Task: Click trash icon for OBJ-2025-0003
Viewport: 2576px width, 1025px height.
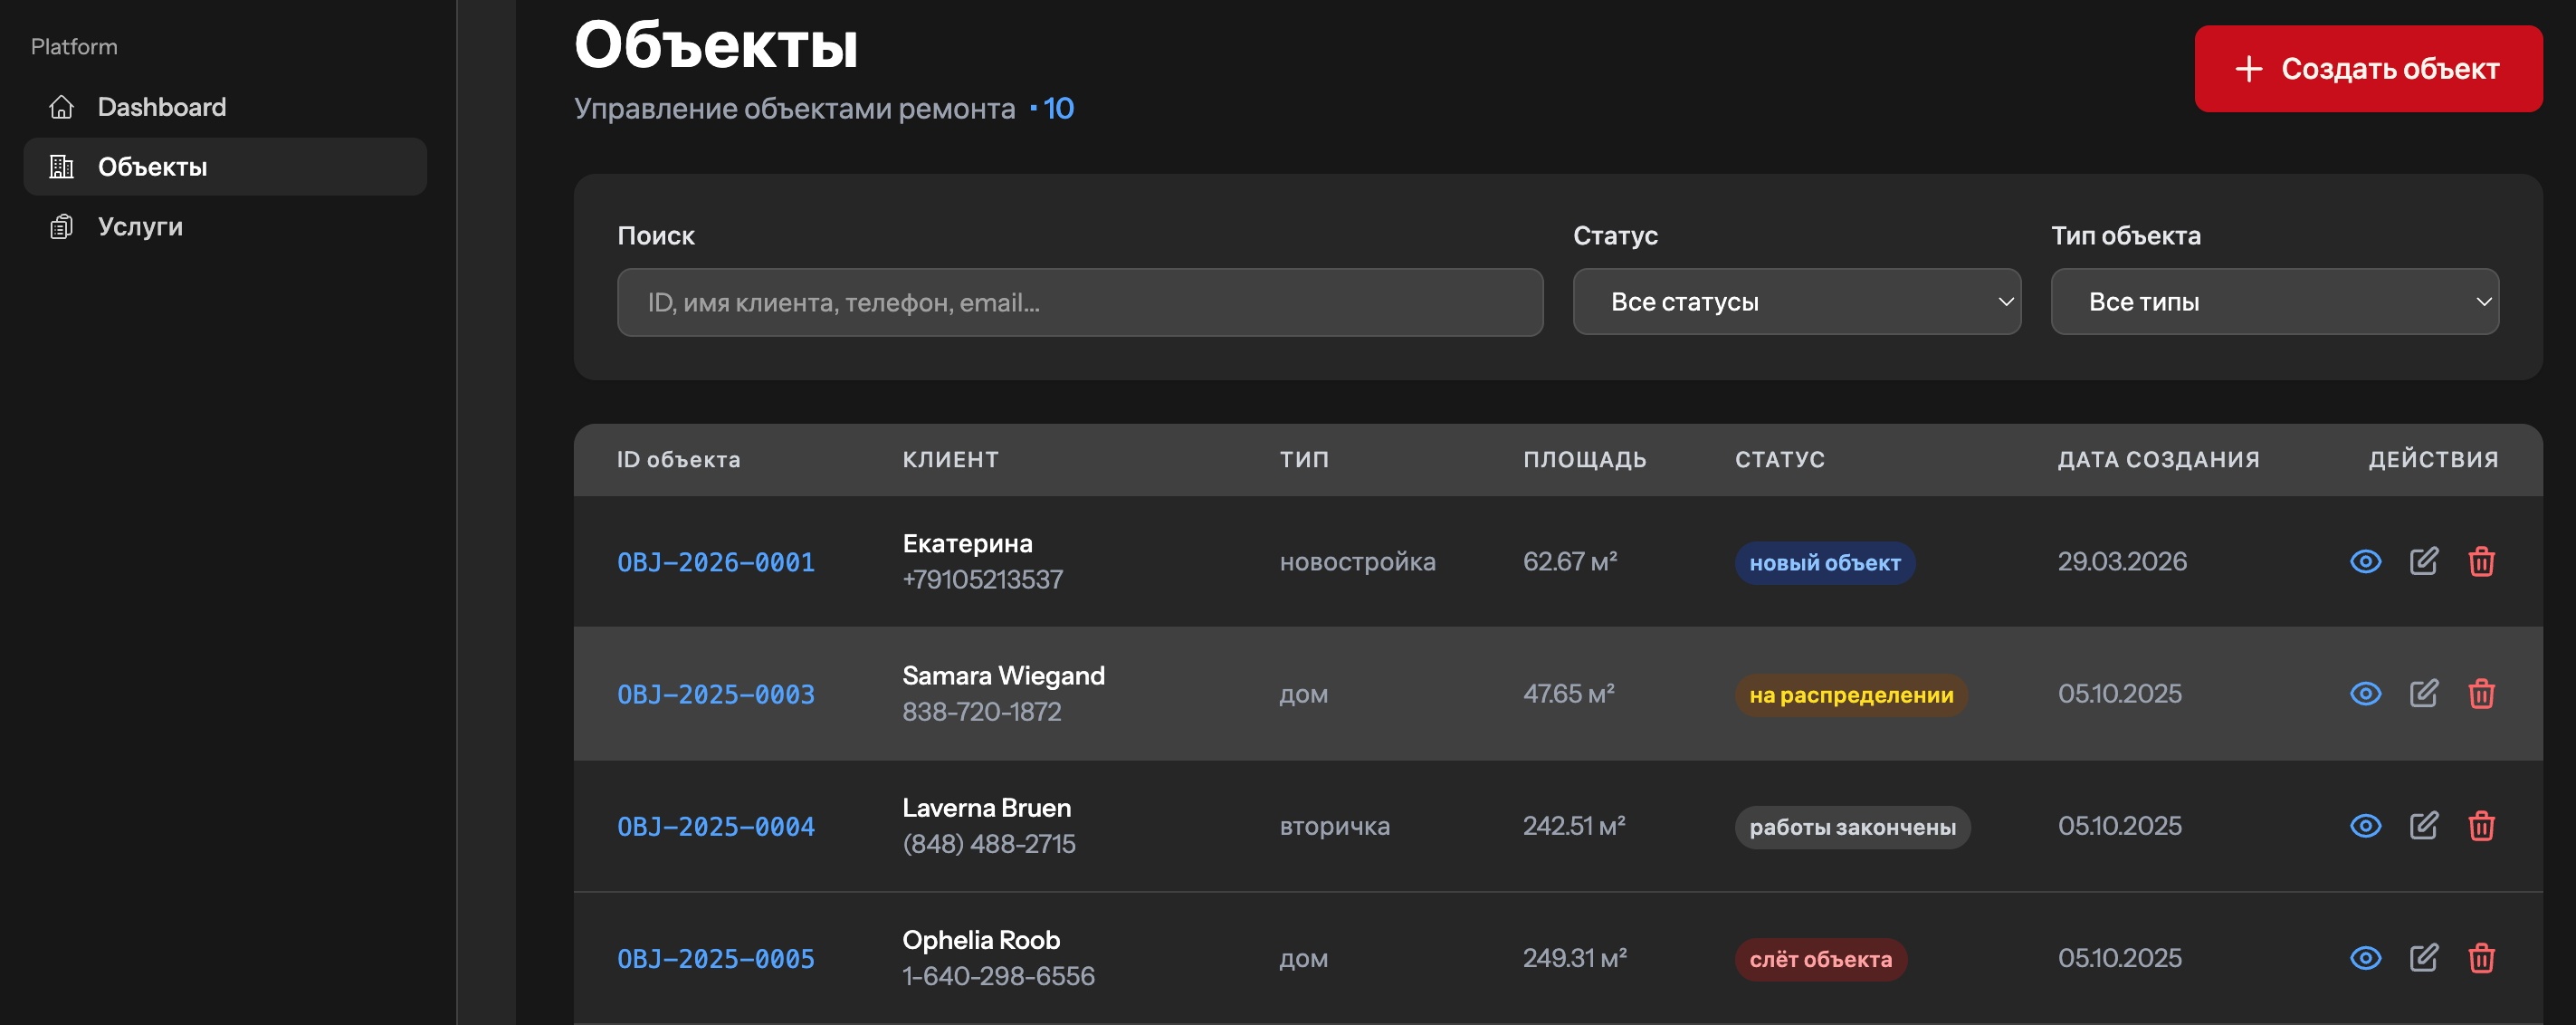Action: (x=2481, y=693)
